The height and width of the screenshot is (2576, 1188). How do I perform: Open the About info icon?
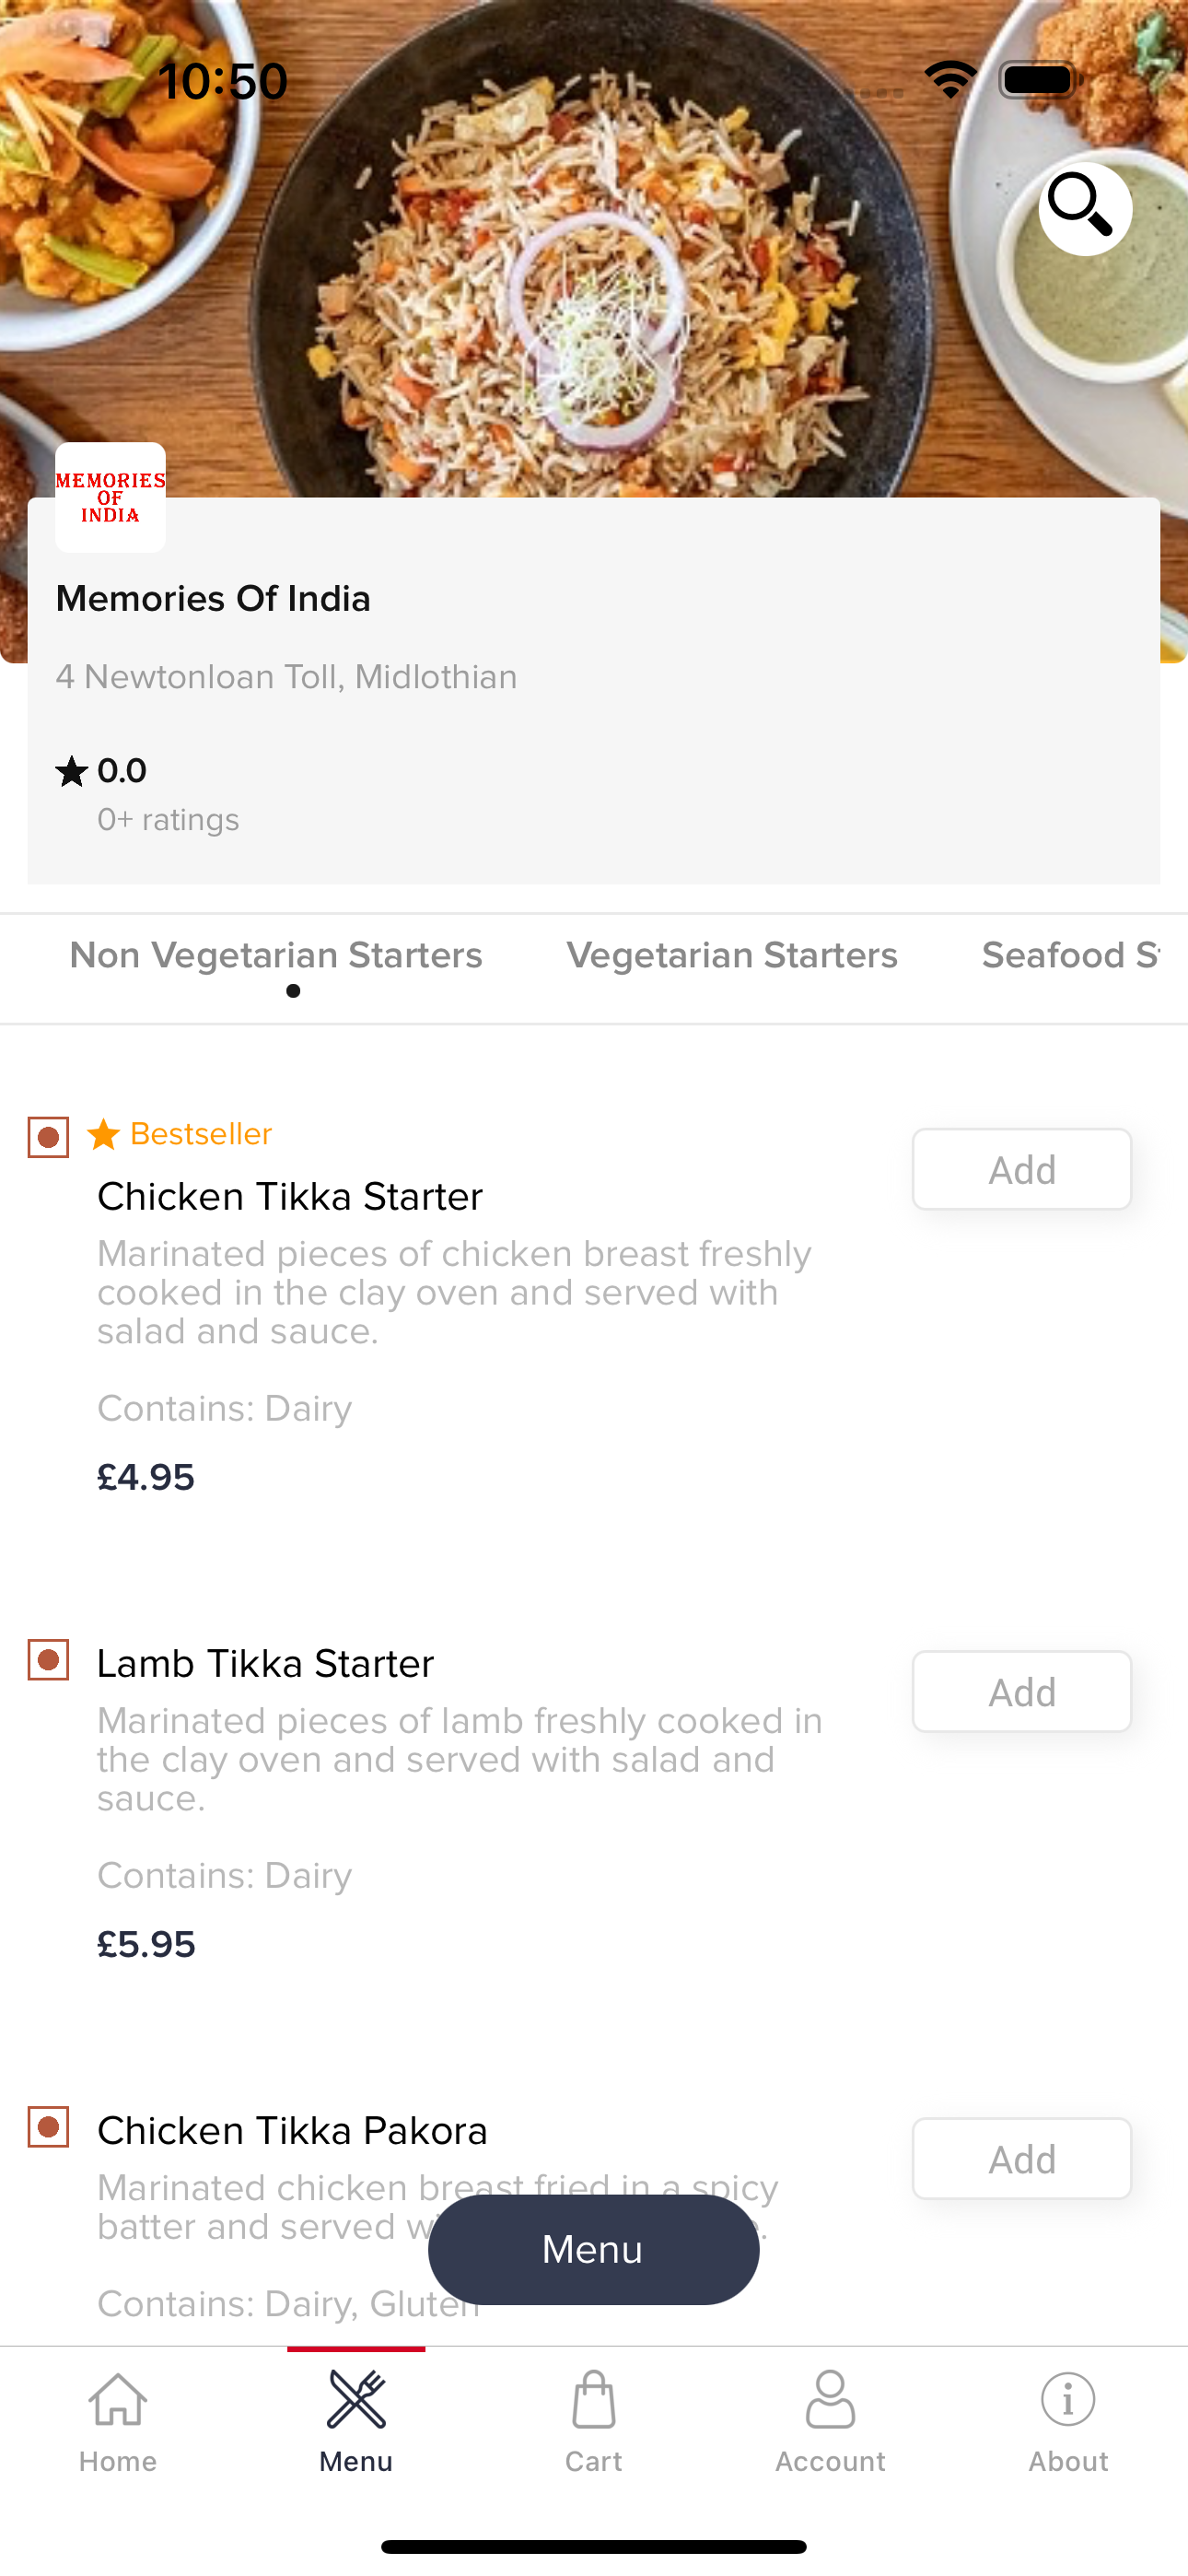(1068, 2400)
